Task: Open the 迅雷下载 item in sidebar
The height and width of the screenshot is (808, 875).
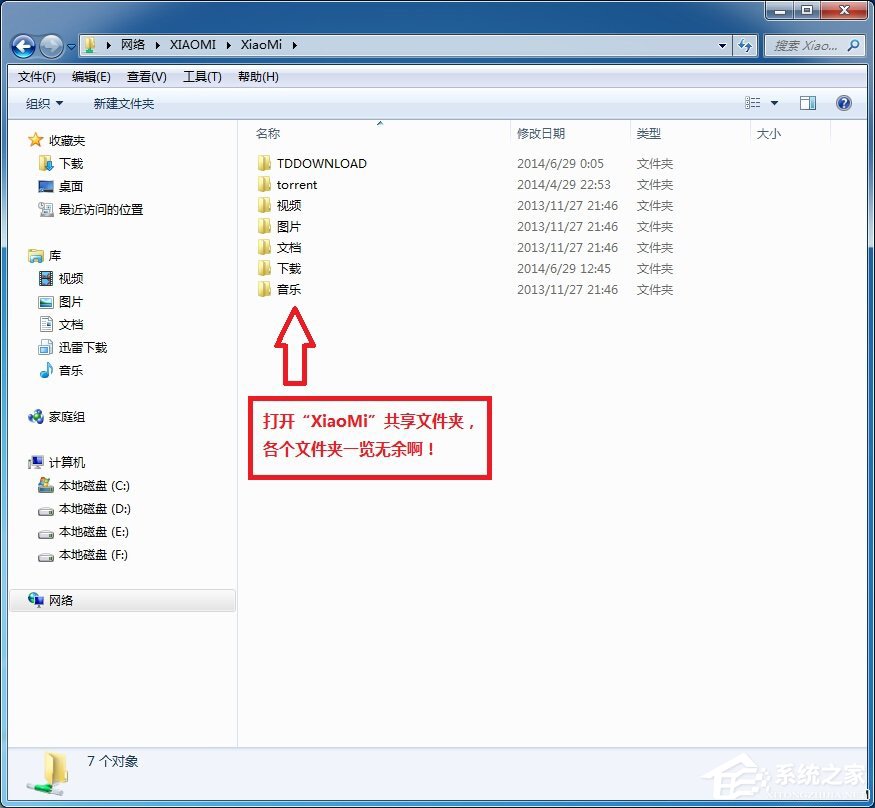Action: [x=83, y=347]
